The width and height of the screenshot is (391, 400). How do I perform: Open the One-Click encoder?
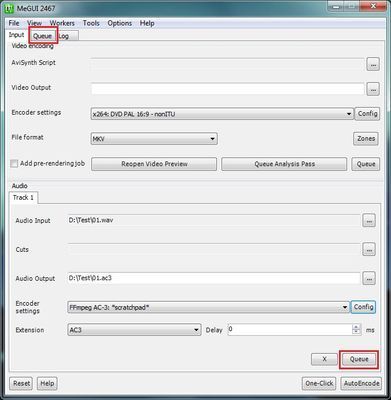(x=319, y=383)
